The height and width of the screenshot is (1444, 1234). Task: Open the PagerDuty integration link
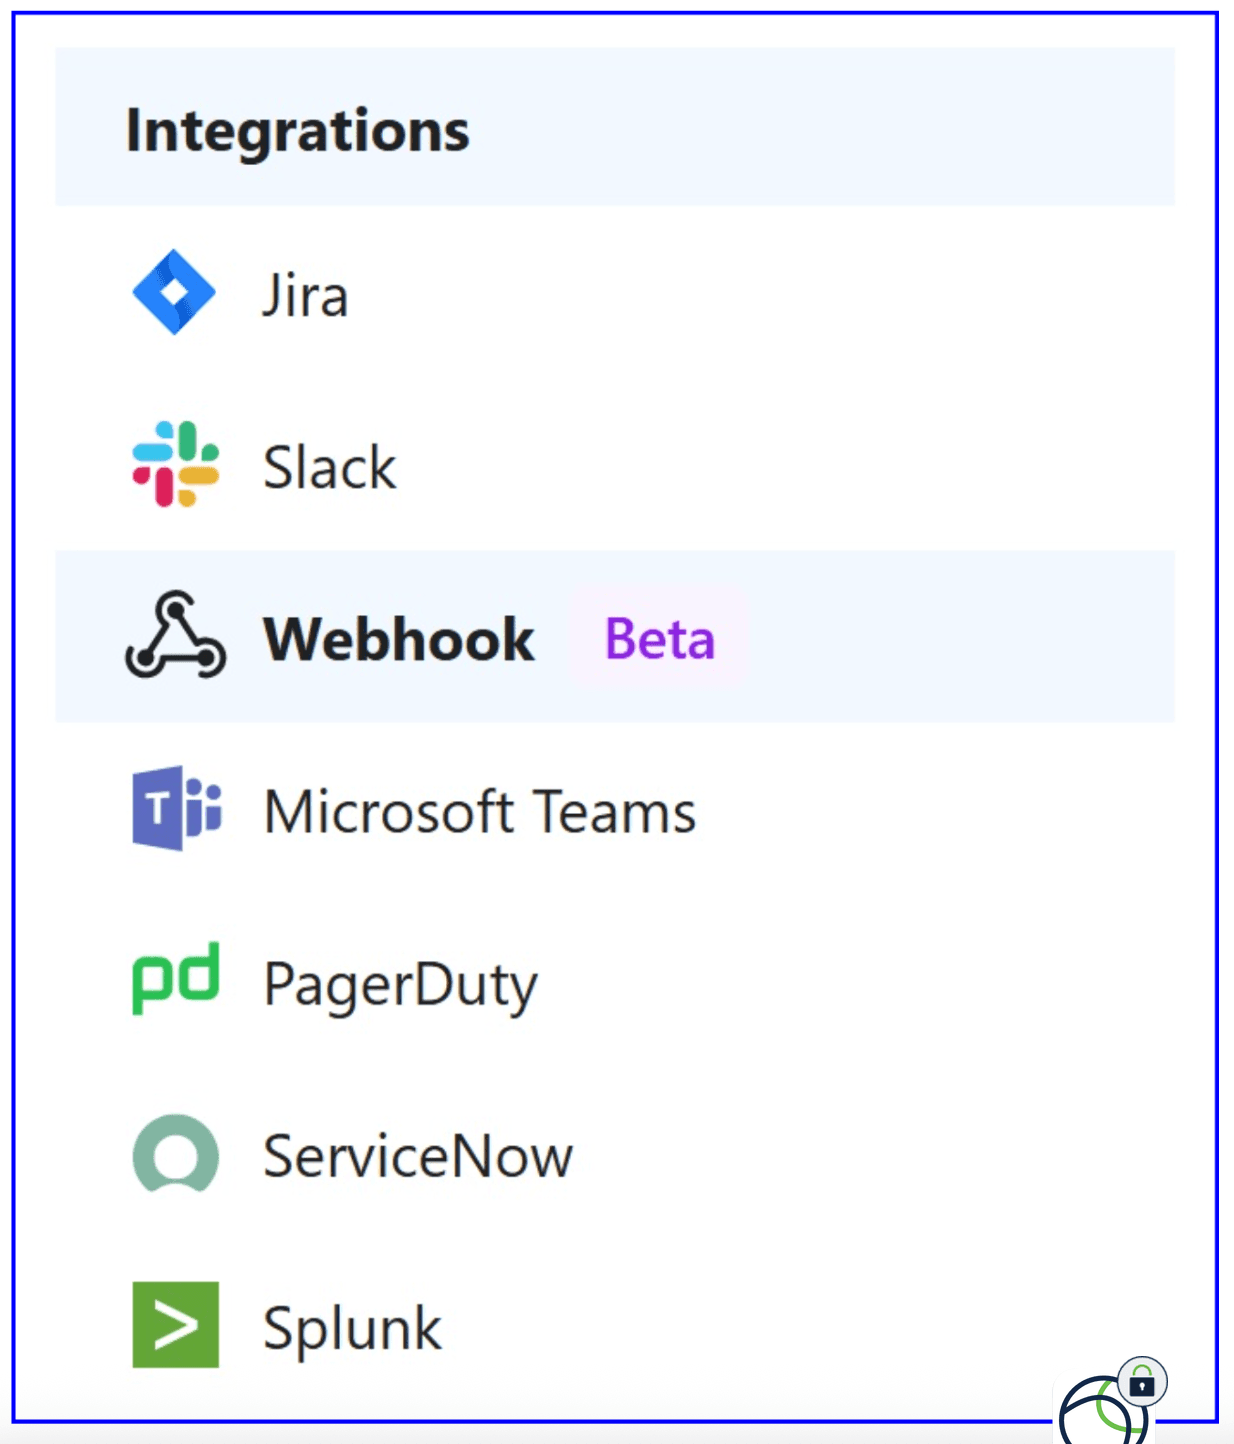(x=399, y=984)
